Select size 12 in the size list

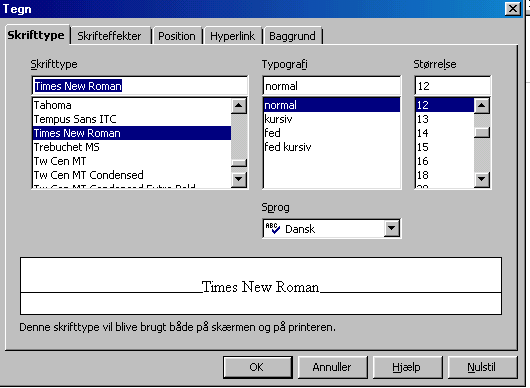tap(444, 105)
